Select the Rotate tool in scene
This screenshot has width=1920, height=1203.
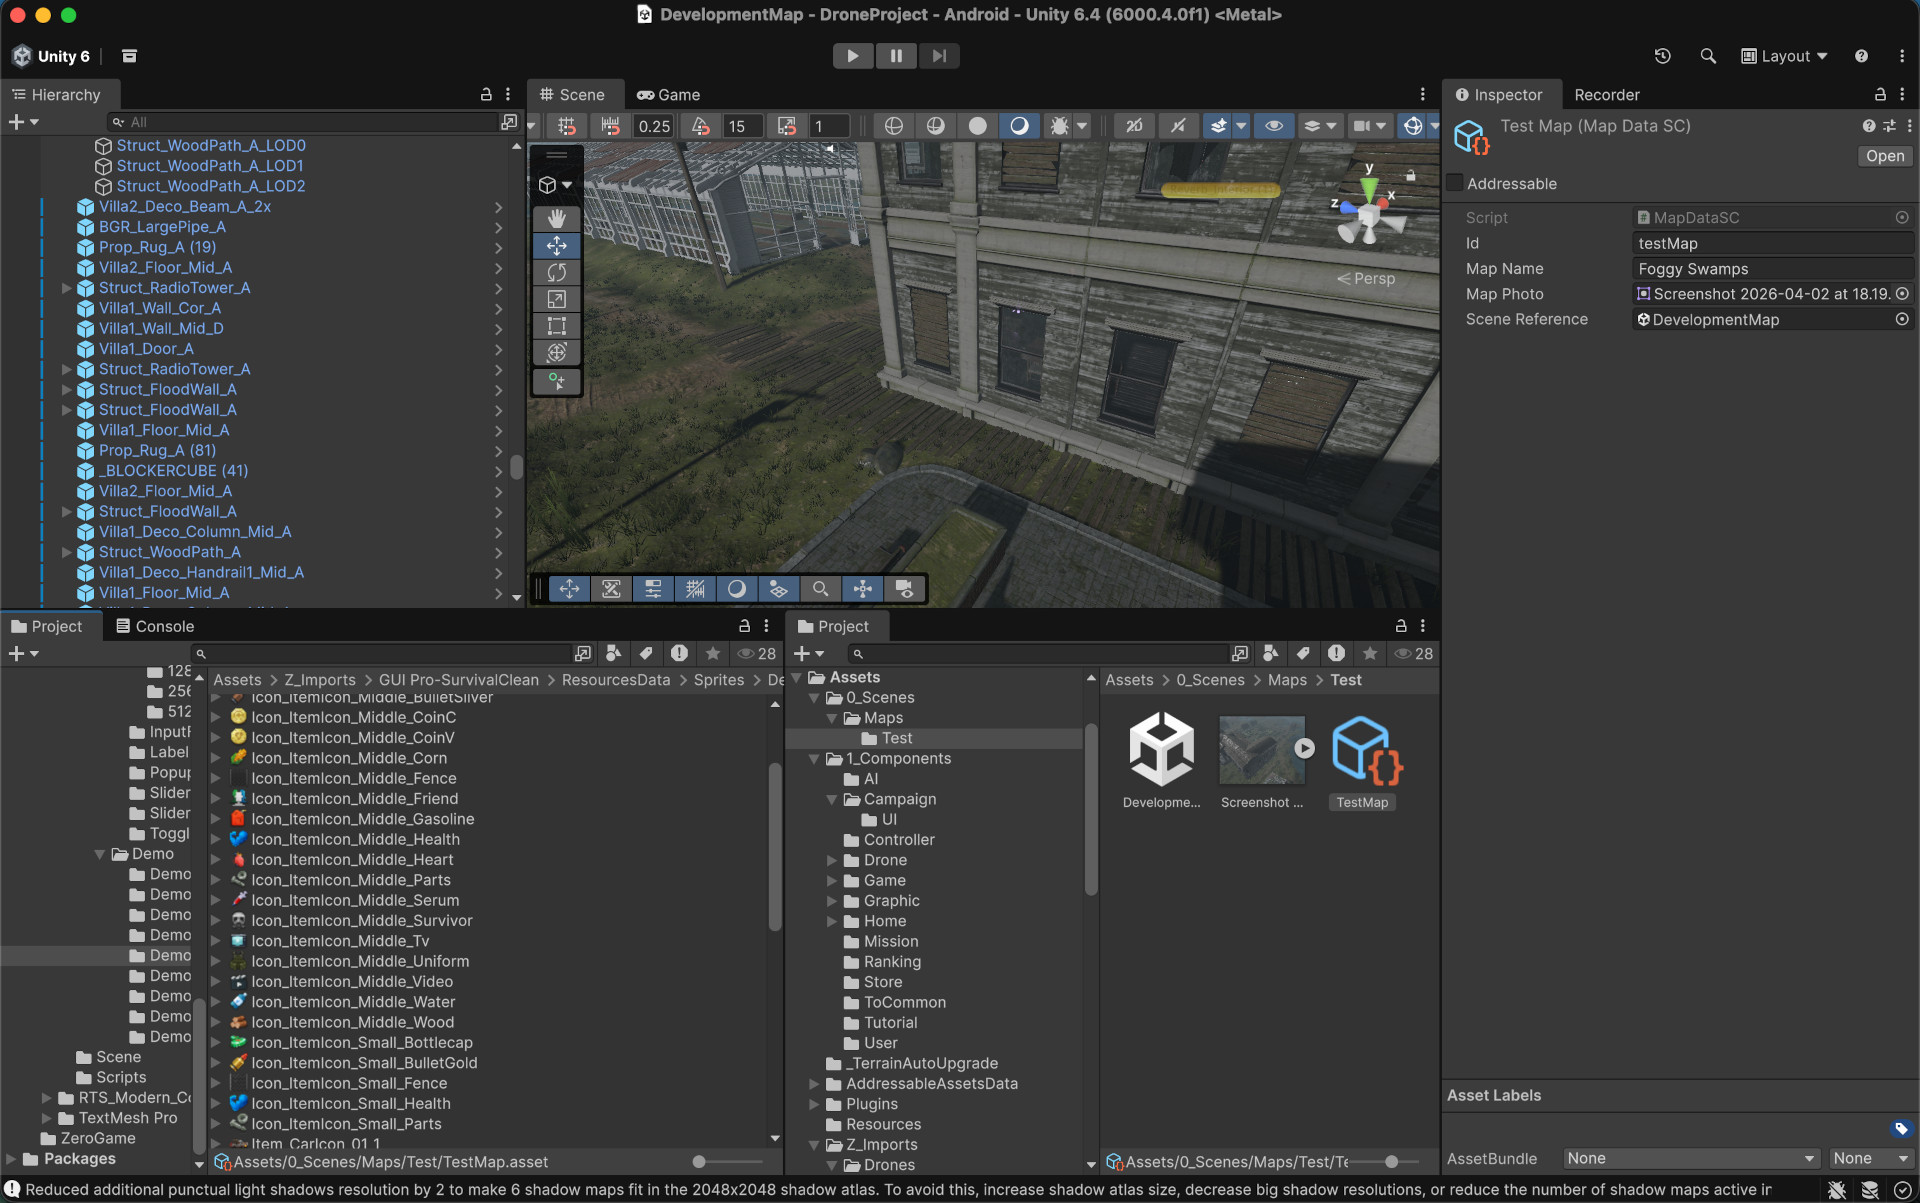tap(557, 272)
